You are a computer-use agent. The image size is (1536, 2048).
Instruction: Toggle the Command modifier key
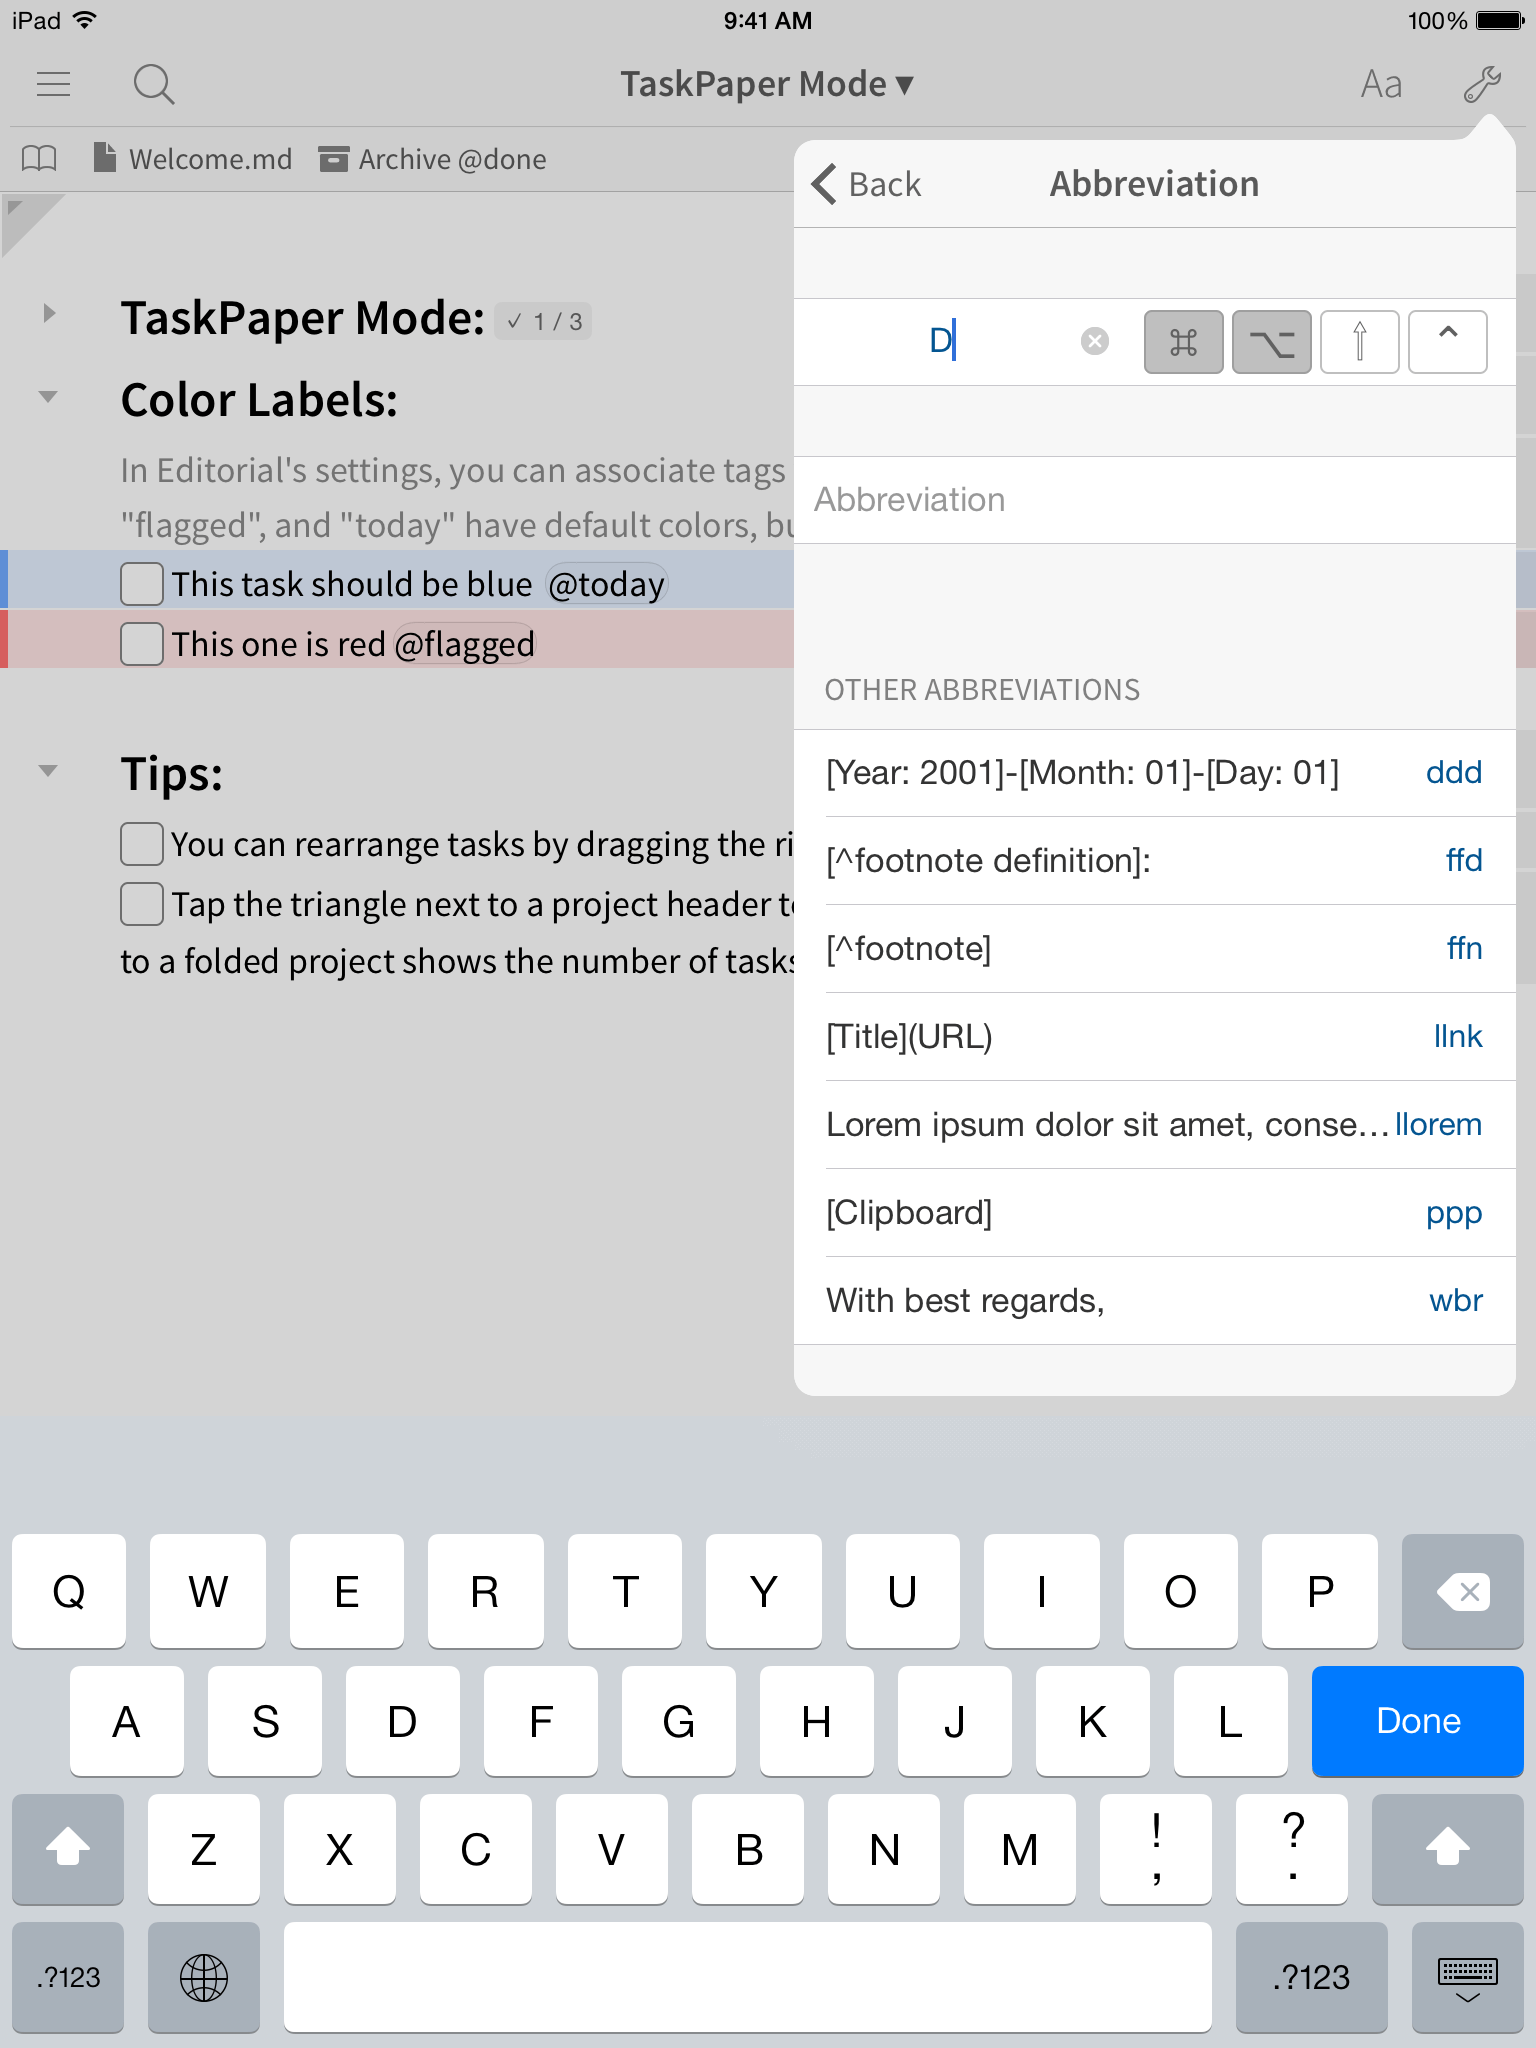point(1183,342)
